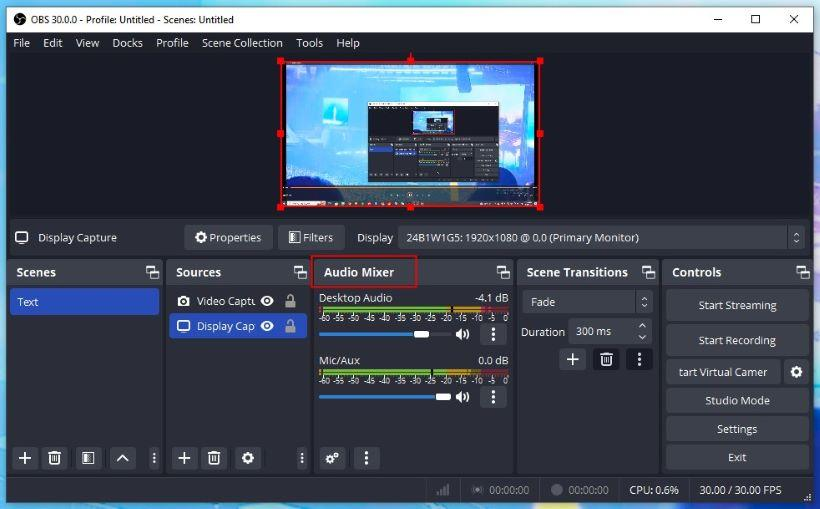Screen dimensions: 820x509
Task: Lock the Display Capture source
Action: tap(290, 326)
